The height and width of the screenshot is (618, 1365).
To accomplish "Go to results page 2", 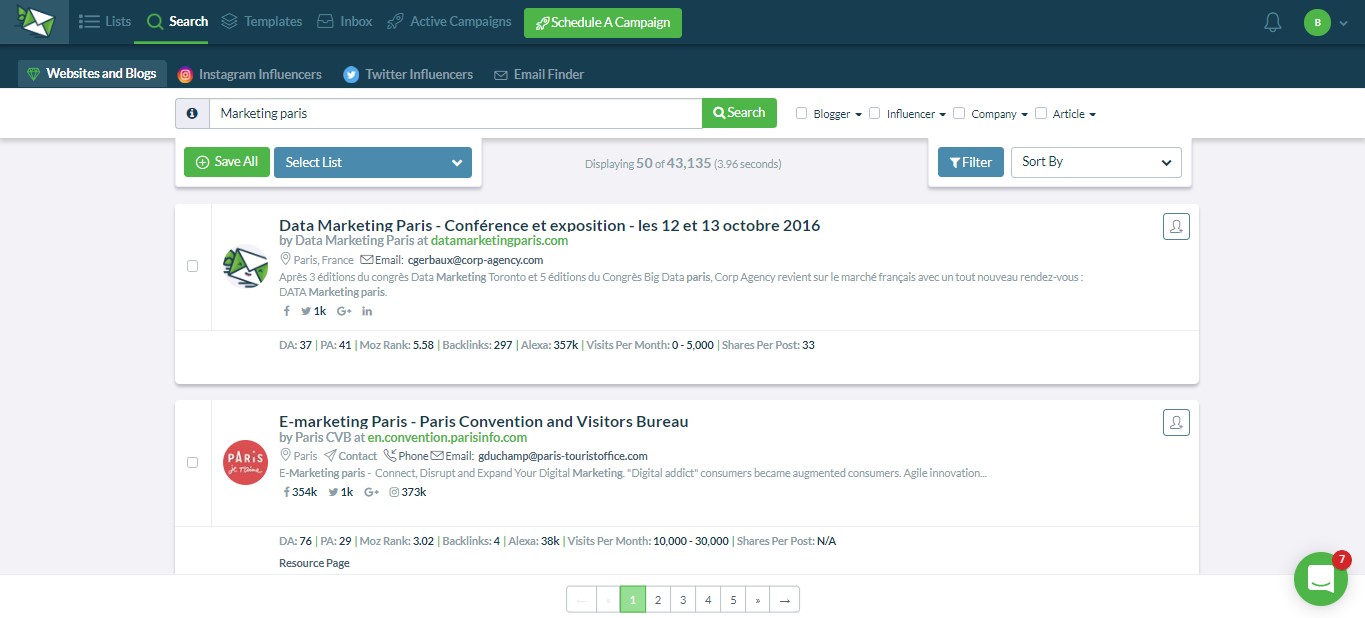I will point(658,599).
